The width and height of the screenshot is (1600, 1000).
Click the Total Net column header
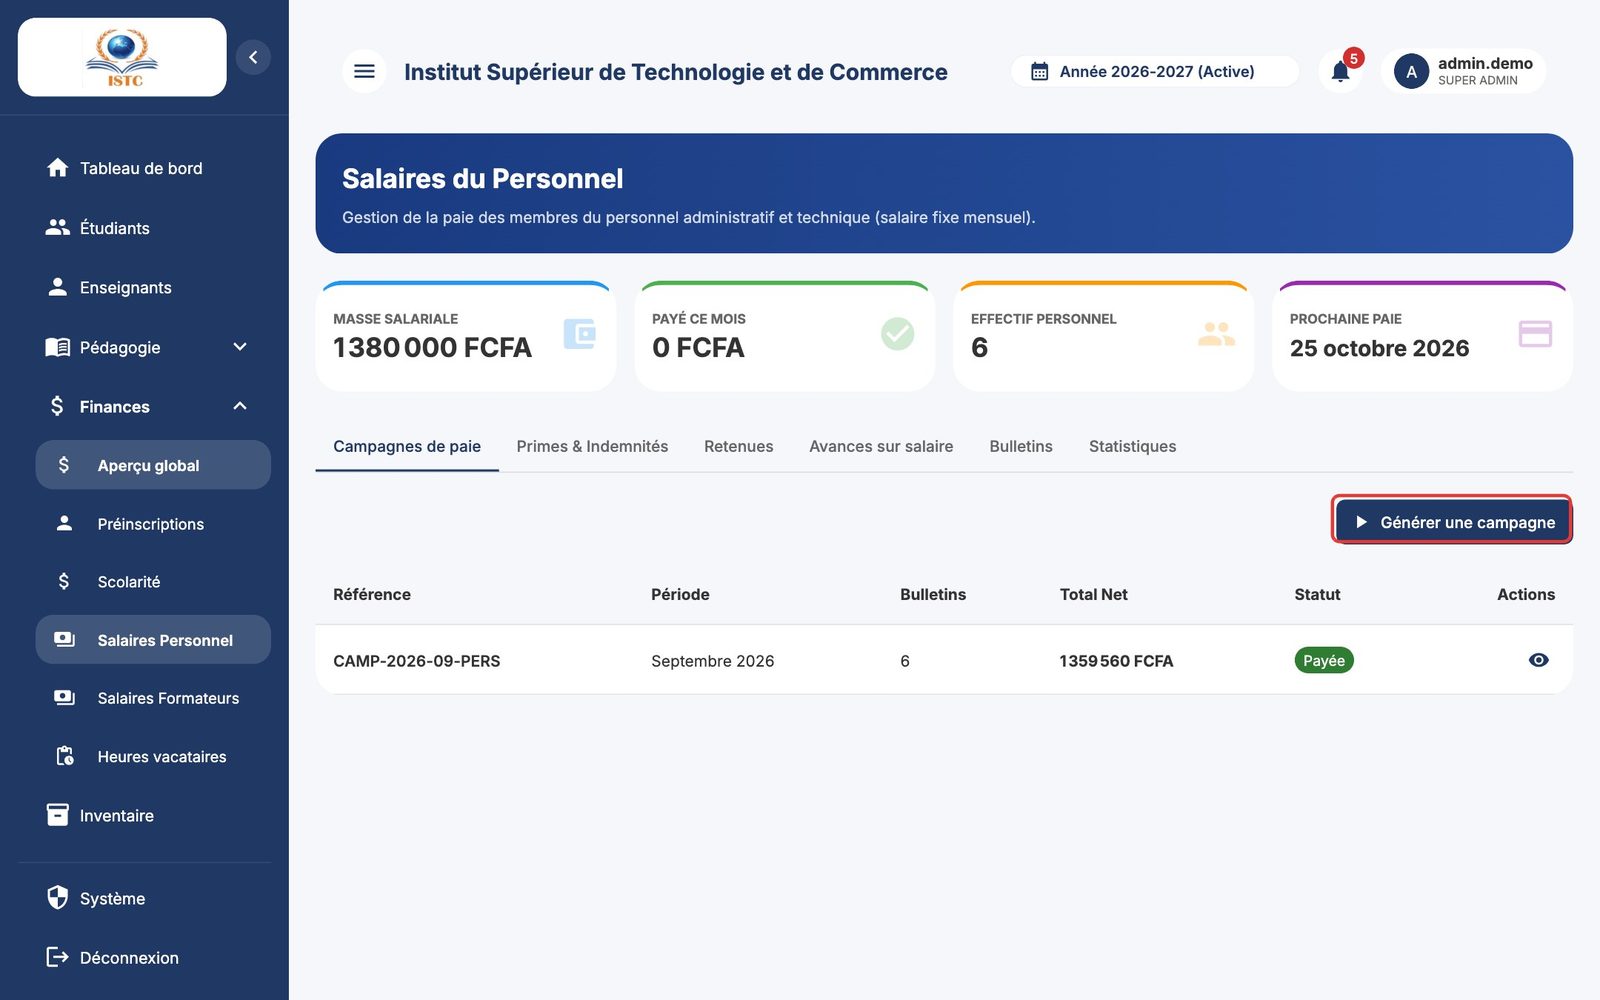tap(1093, 594)
